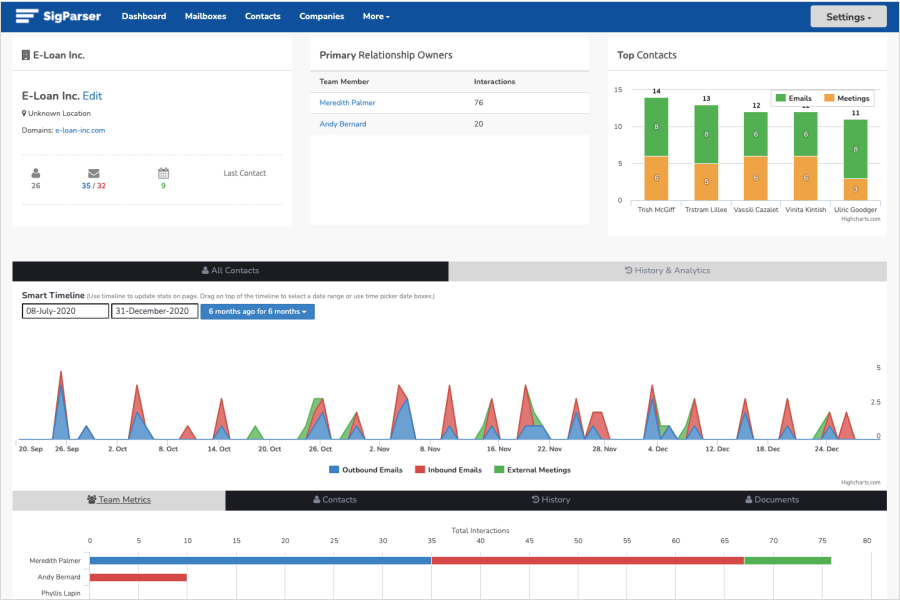The image size is (900, 600).
Task: Select the Team Metrics tab
Action: click(x=119, y=500)
